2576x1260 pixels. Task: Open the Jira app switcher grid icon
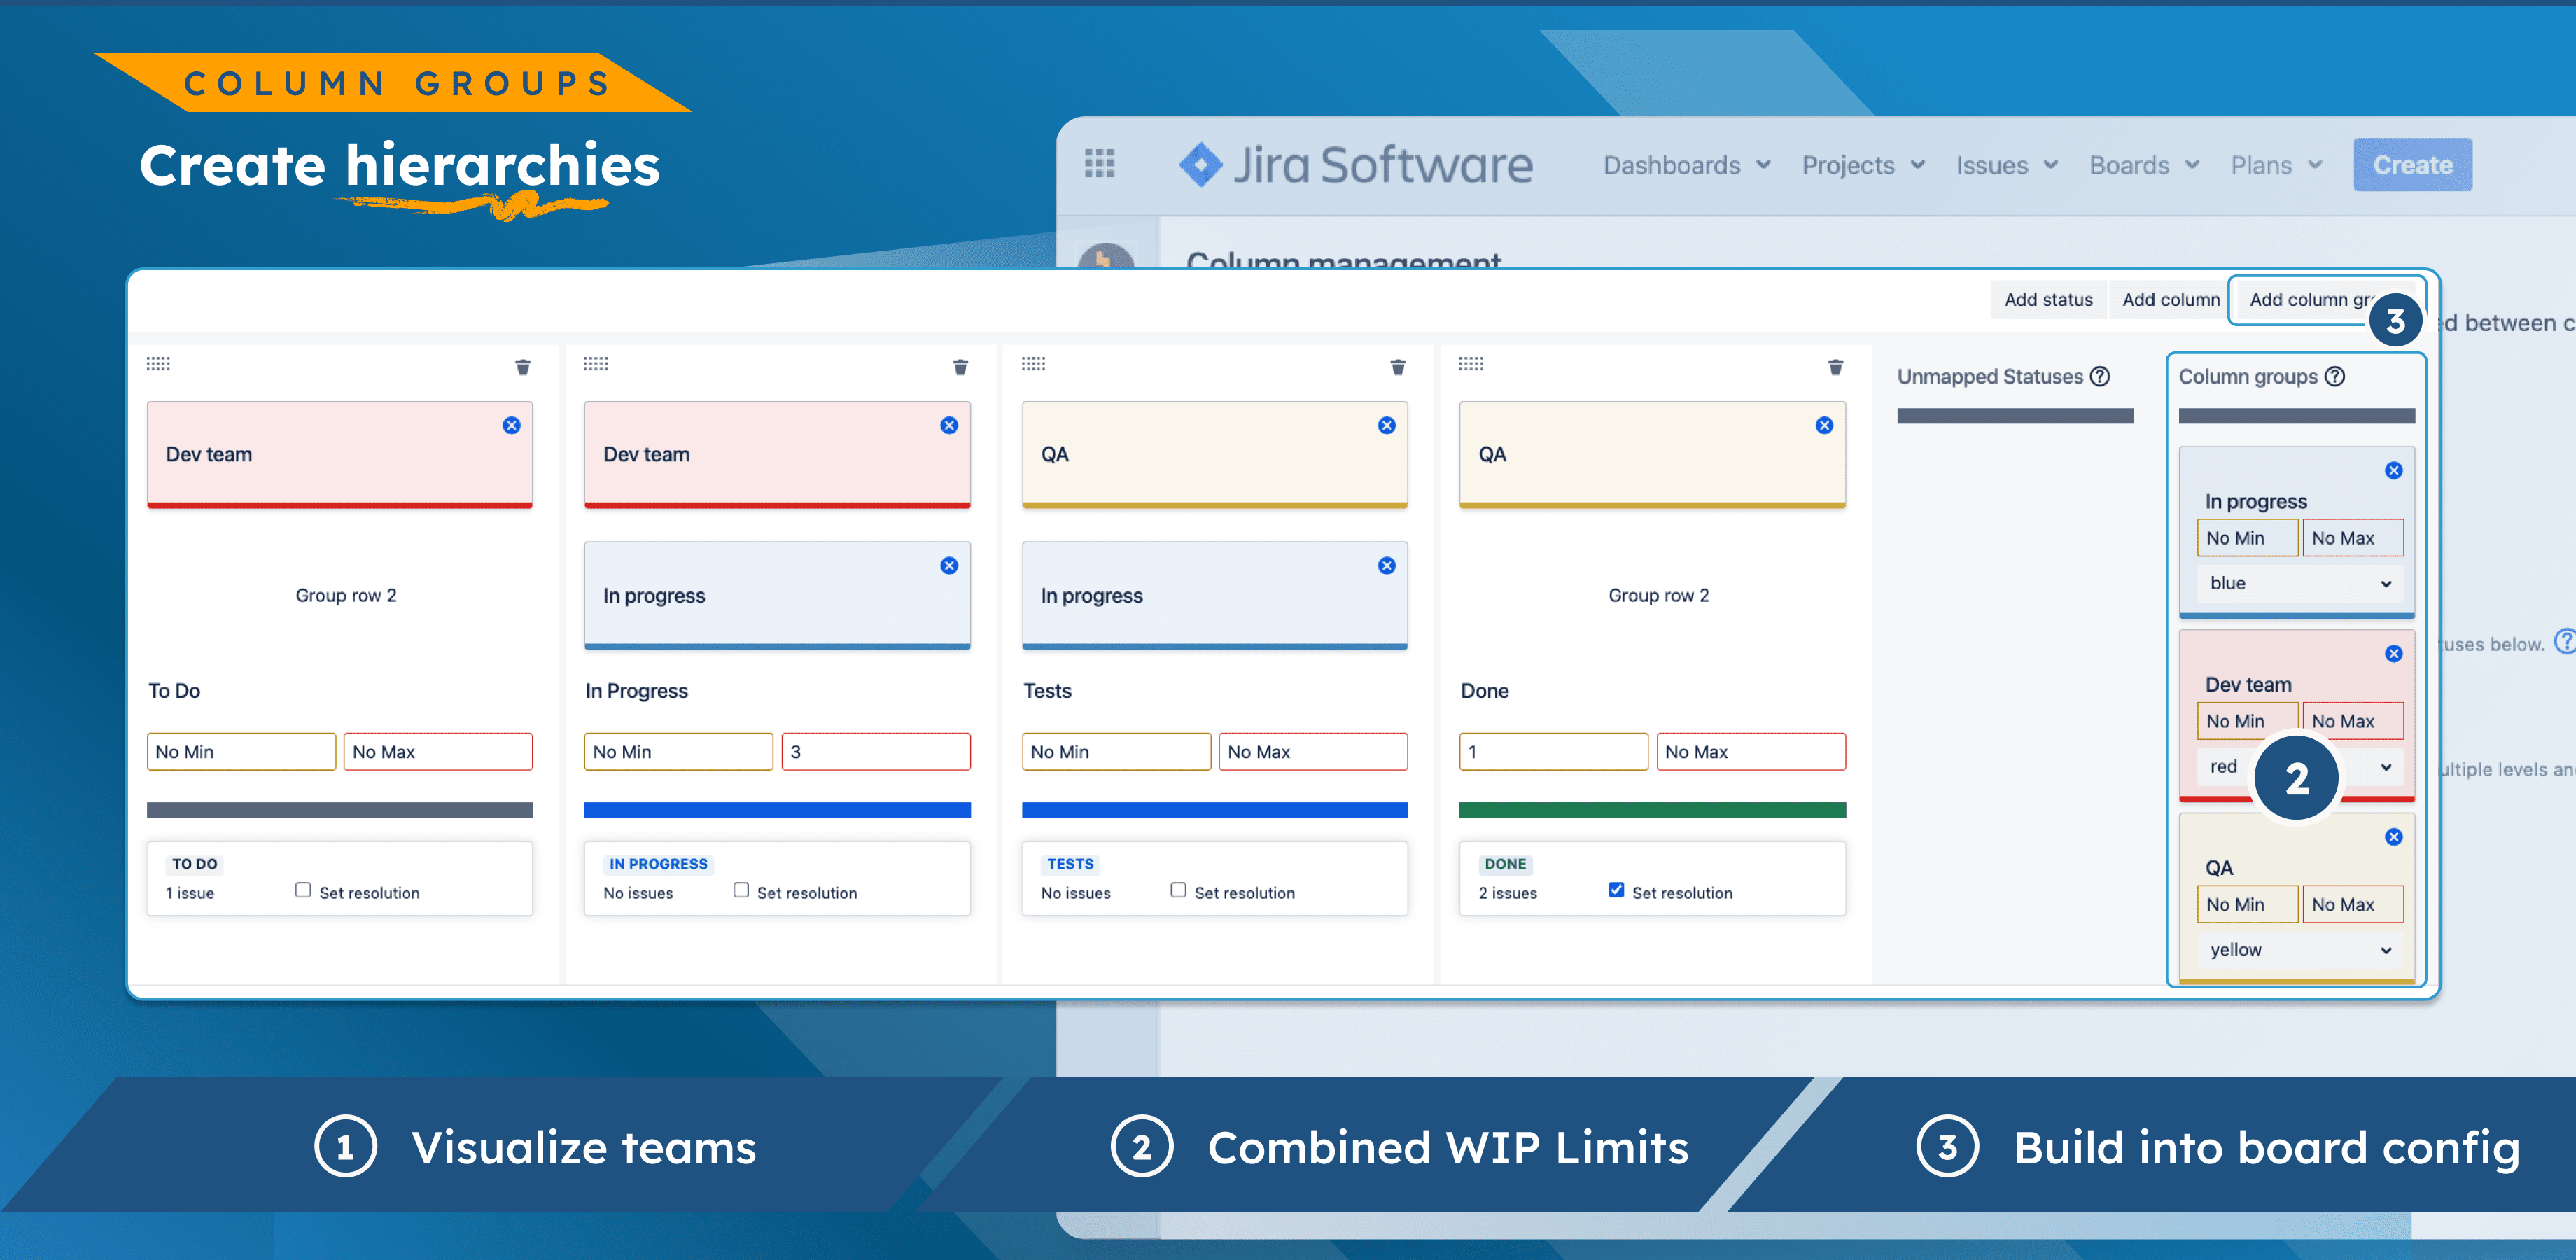[x=1099, y=163]
